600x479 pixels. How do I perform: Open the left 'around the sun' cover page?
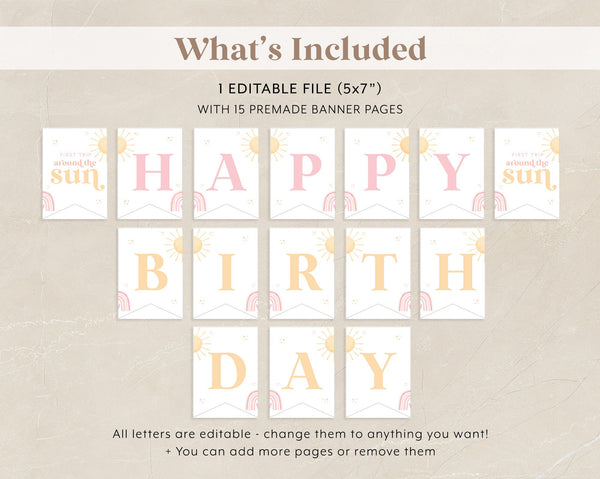tap(75, 173)
